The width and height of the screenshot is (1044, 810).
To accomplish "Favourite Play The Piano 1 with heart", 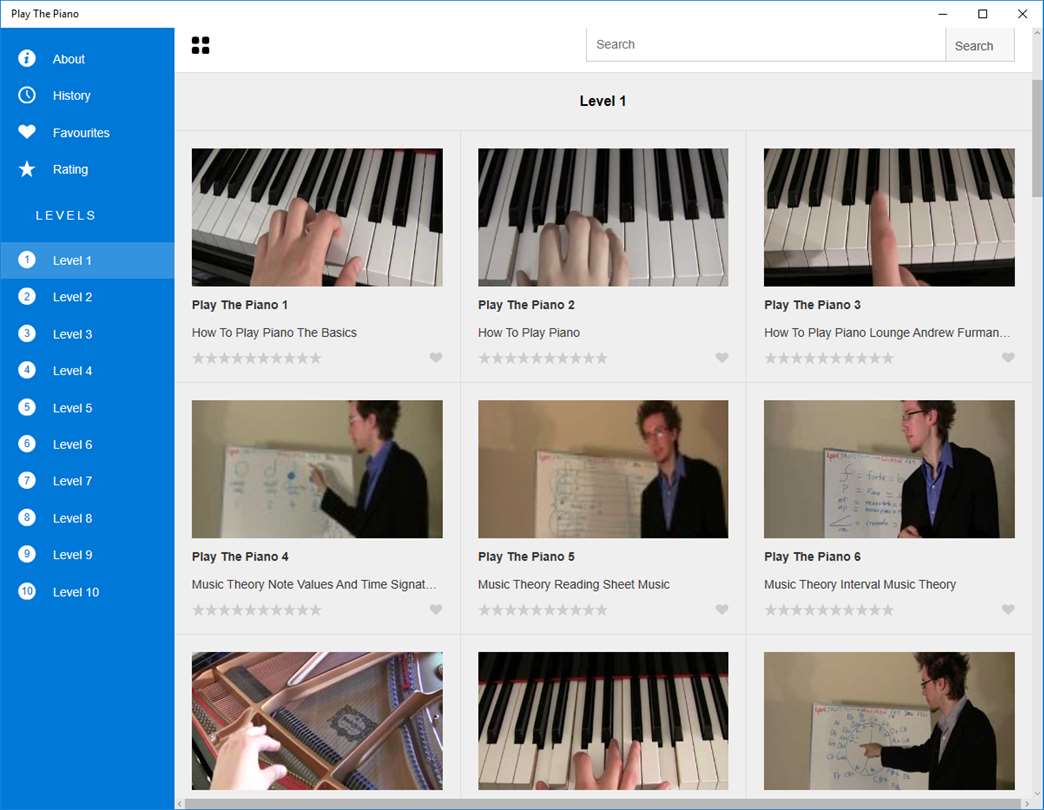I will pyautogui.click(x=435, y=357).
